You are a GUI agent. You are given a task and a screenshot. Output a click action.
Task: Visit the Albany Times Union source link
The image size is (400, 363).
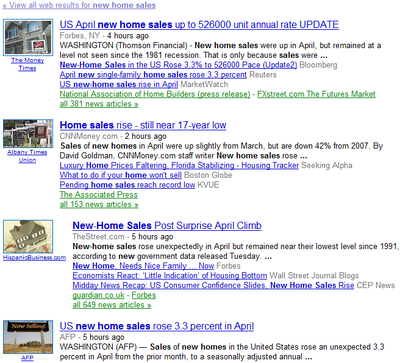pyautogui.click(x=27, y=156)
